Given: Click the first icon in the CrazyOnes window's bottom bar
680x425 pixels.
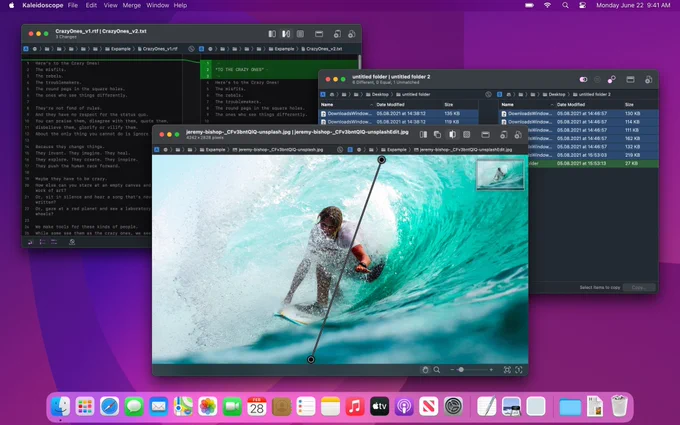Looking at the screenshot, I should click(30, 242).
